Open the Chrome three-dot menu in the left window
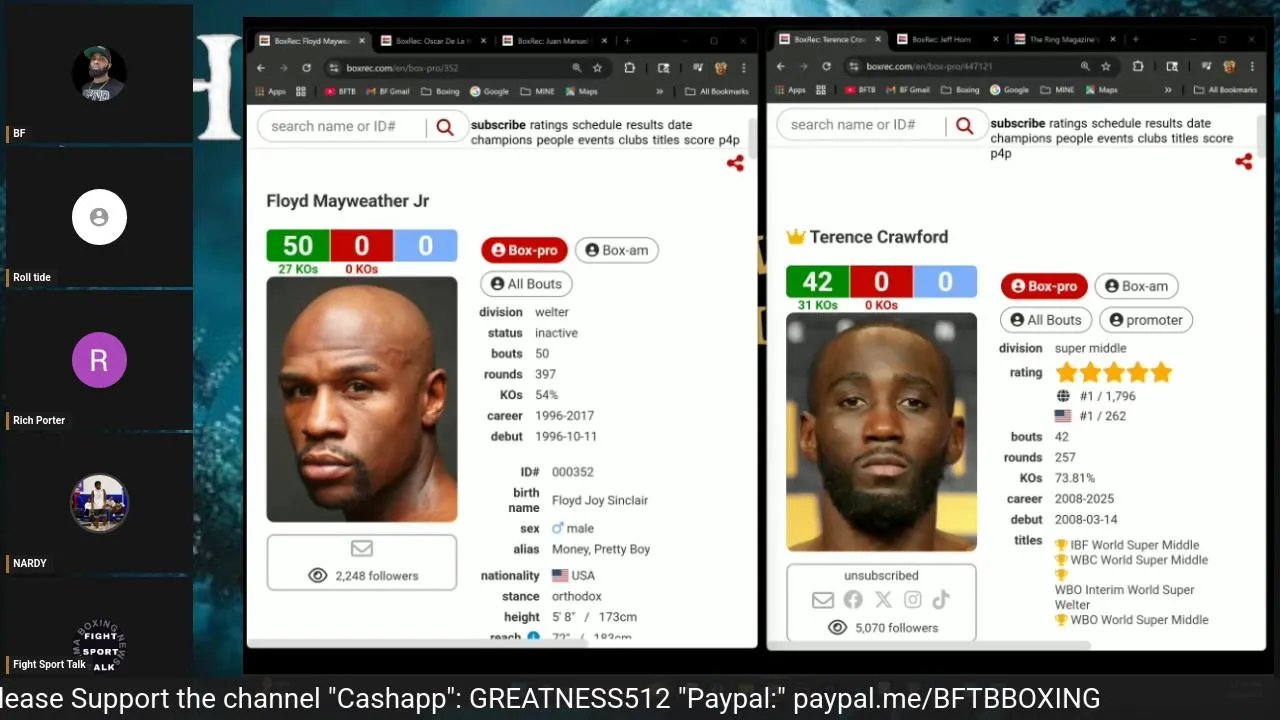 [743, 68]
